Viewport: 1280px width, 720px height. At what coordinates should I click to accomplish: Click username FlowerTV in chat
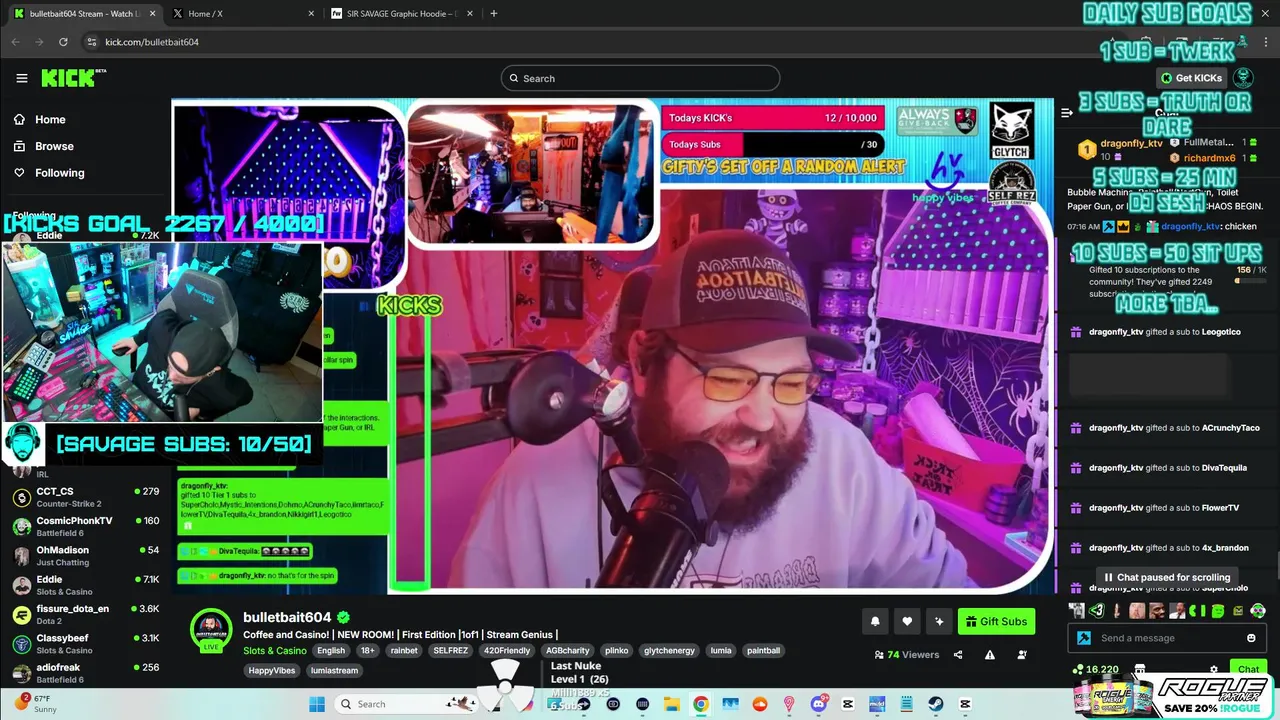pos(1220,508)
